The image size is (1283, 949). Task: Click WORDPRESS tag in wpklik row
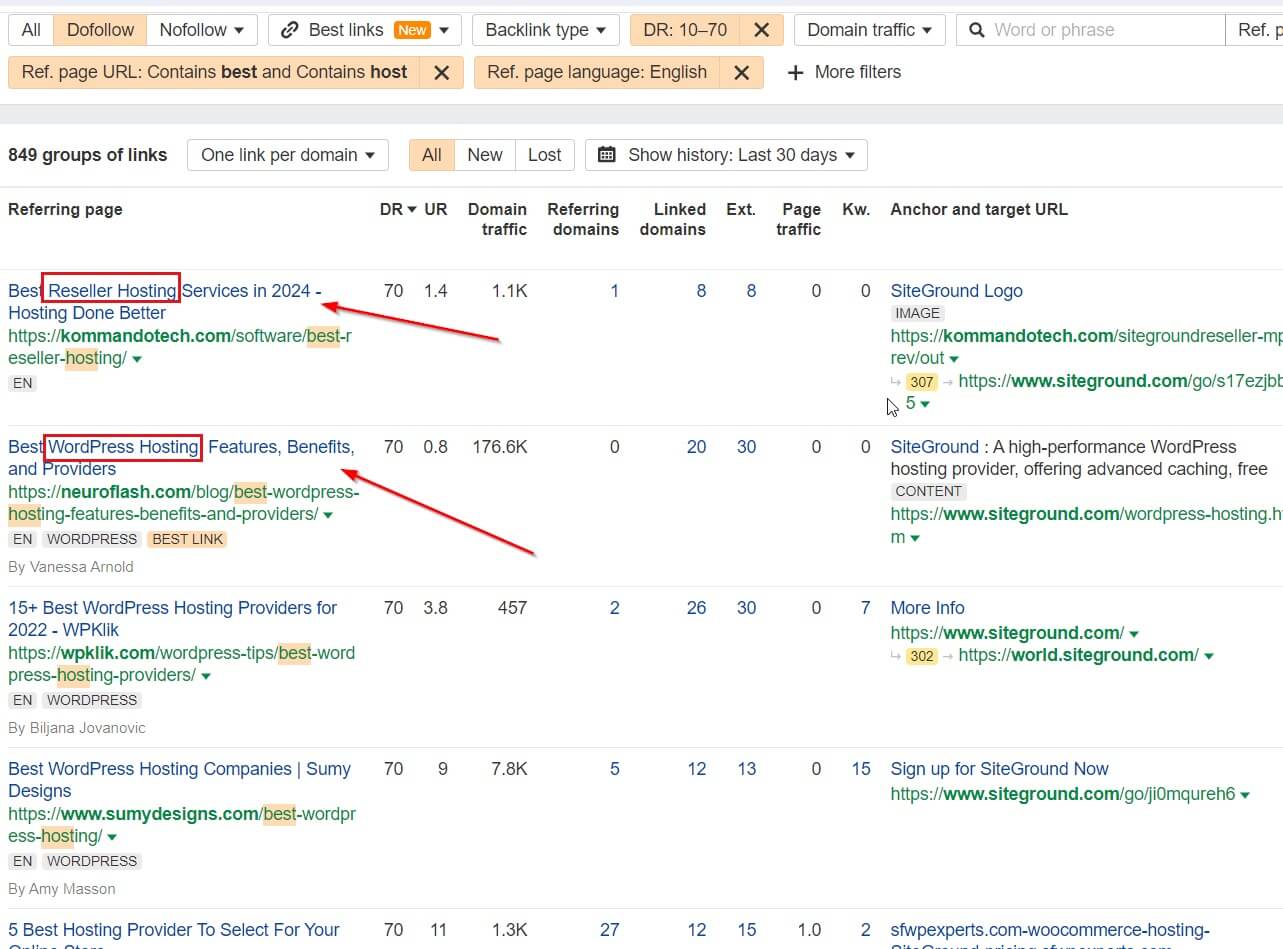pyautogui.click(x=92, y=700)
